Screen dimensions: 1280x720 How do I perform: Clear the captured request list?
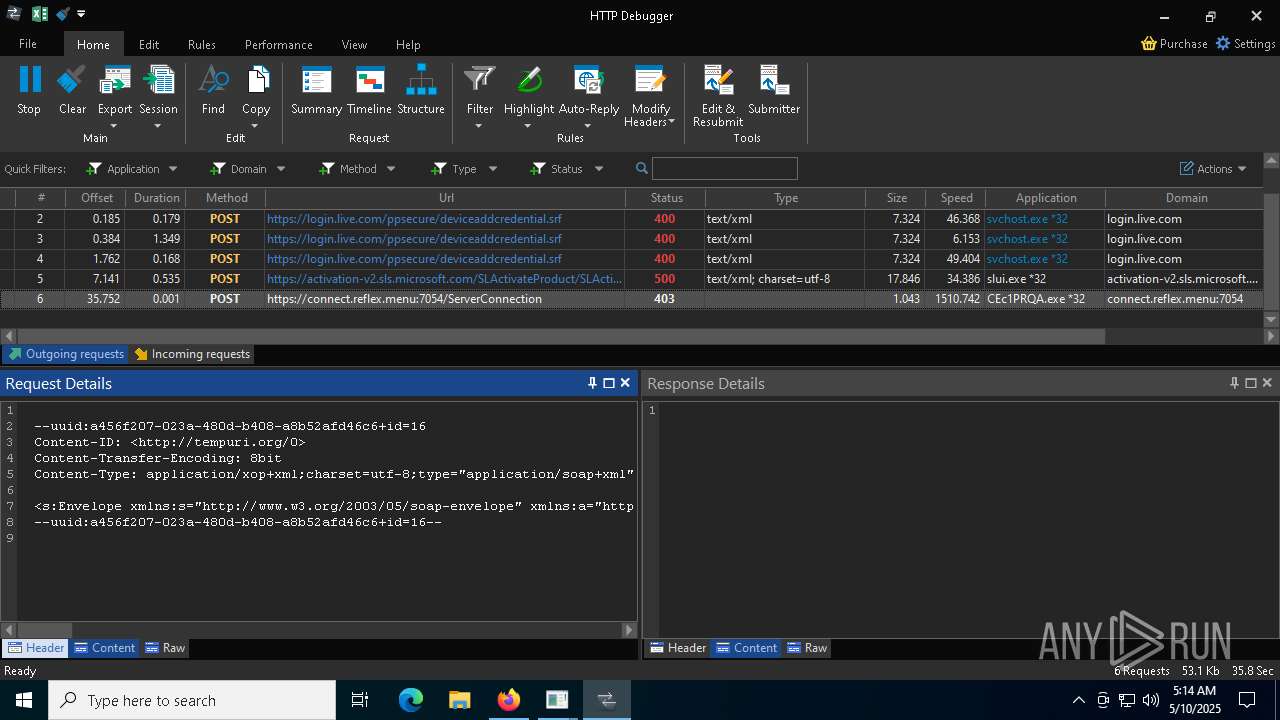[72, 89]
